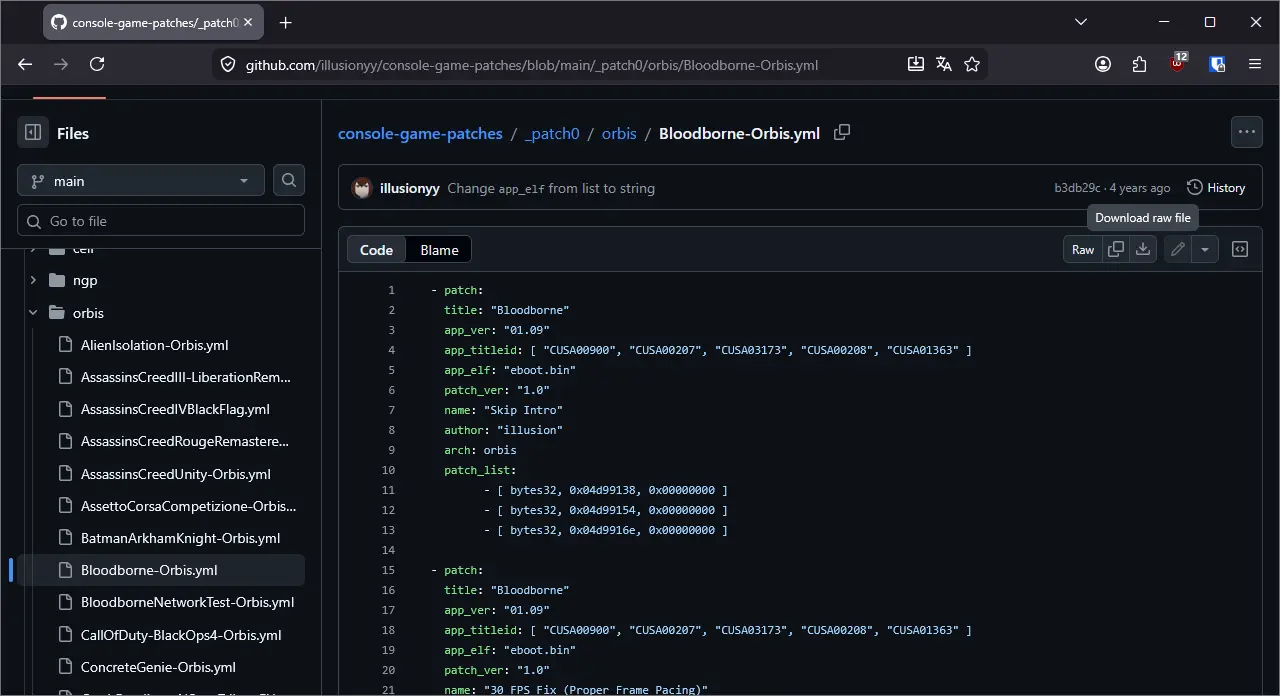Open the more file actions menu

1246,132
